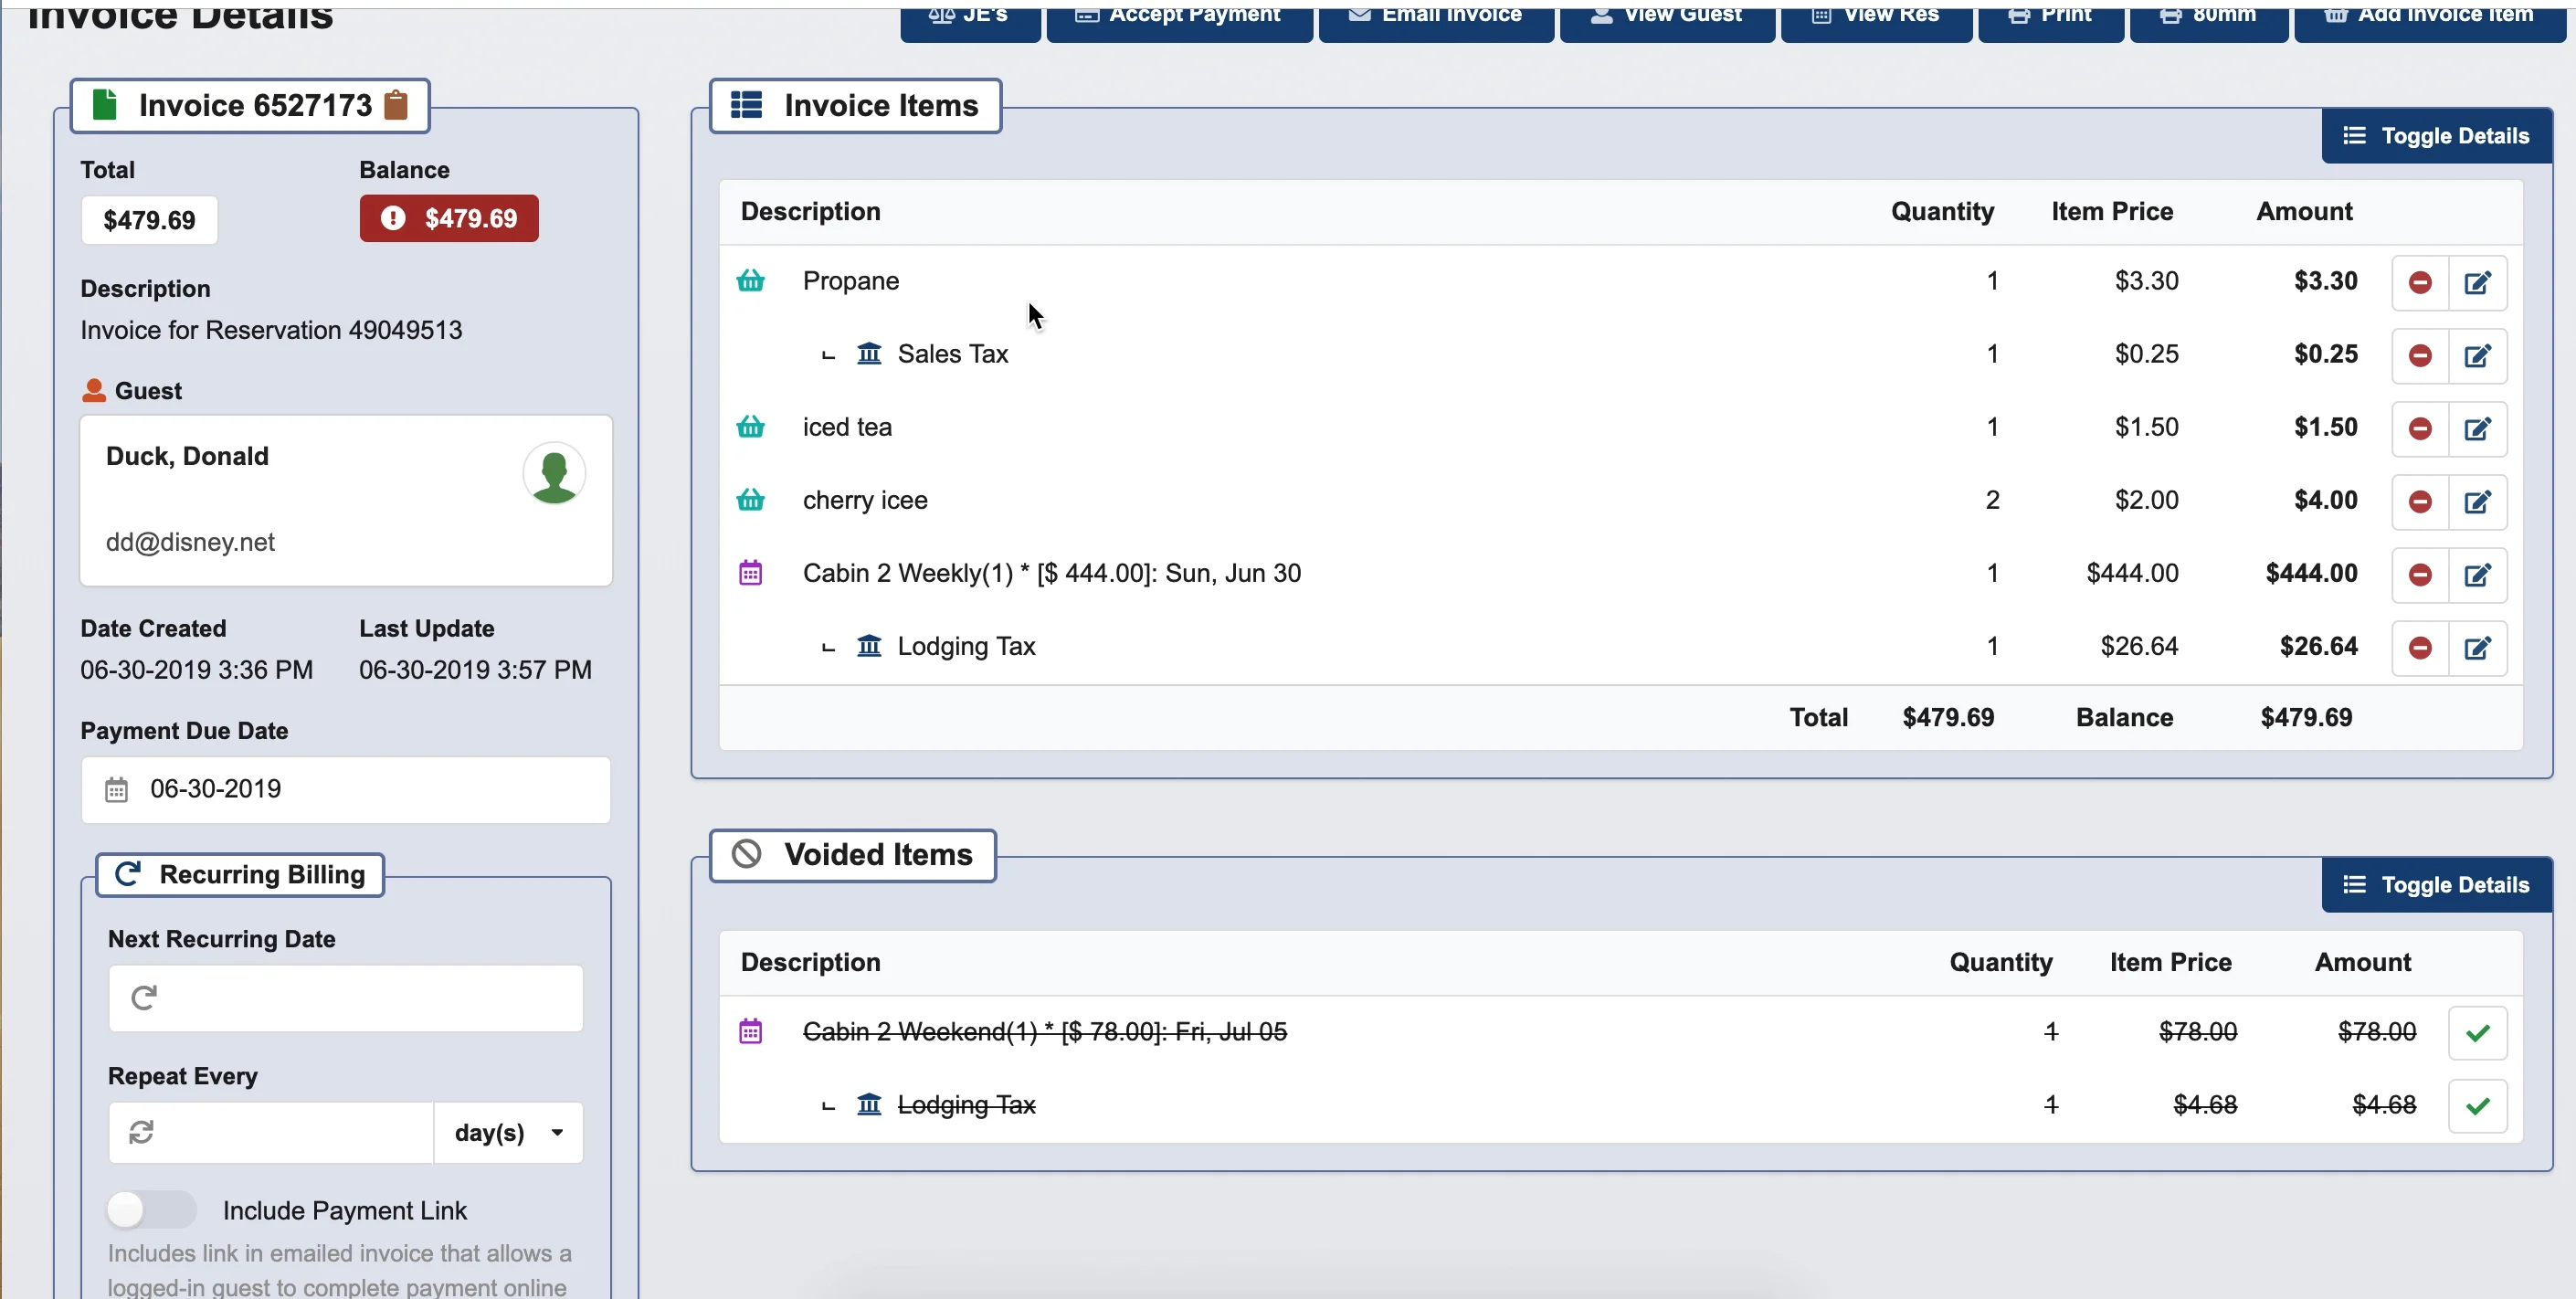The height and width of the screenshot is (1299, 2576).
Task: Remove the Propane line item
Action: (2420, 283)
